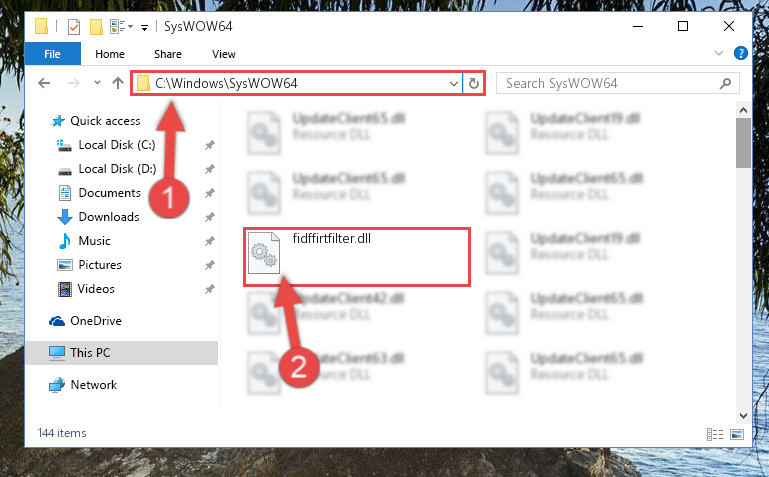Open the address bar history dropdown
Image resolution: width=769 pixels, height=477 pixels.
point(454,84)
